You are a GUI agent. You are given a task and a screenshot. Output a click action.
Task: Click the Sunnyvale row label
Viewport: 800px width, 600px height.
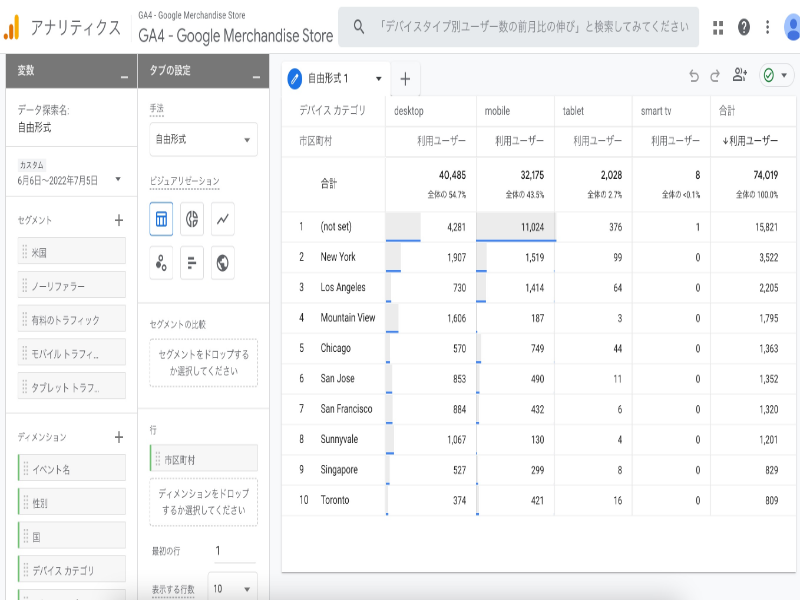click(339, 439)
